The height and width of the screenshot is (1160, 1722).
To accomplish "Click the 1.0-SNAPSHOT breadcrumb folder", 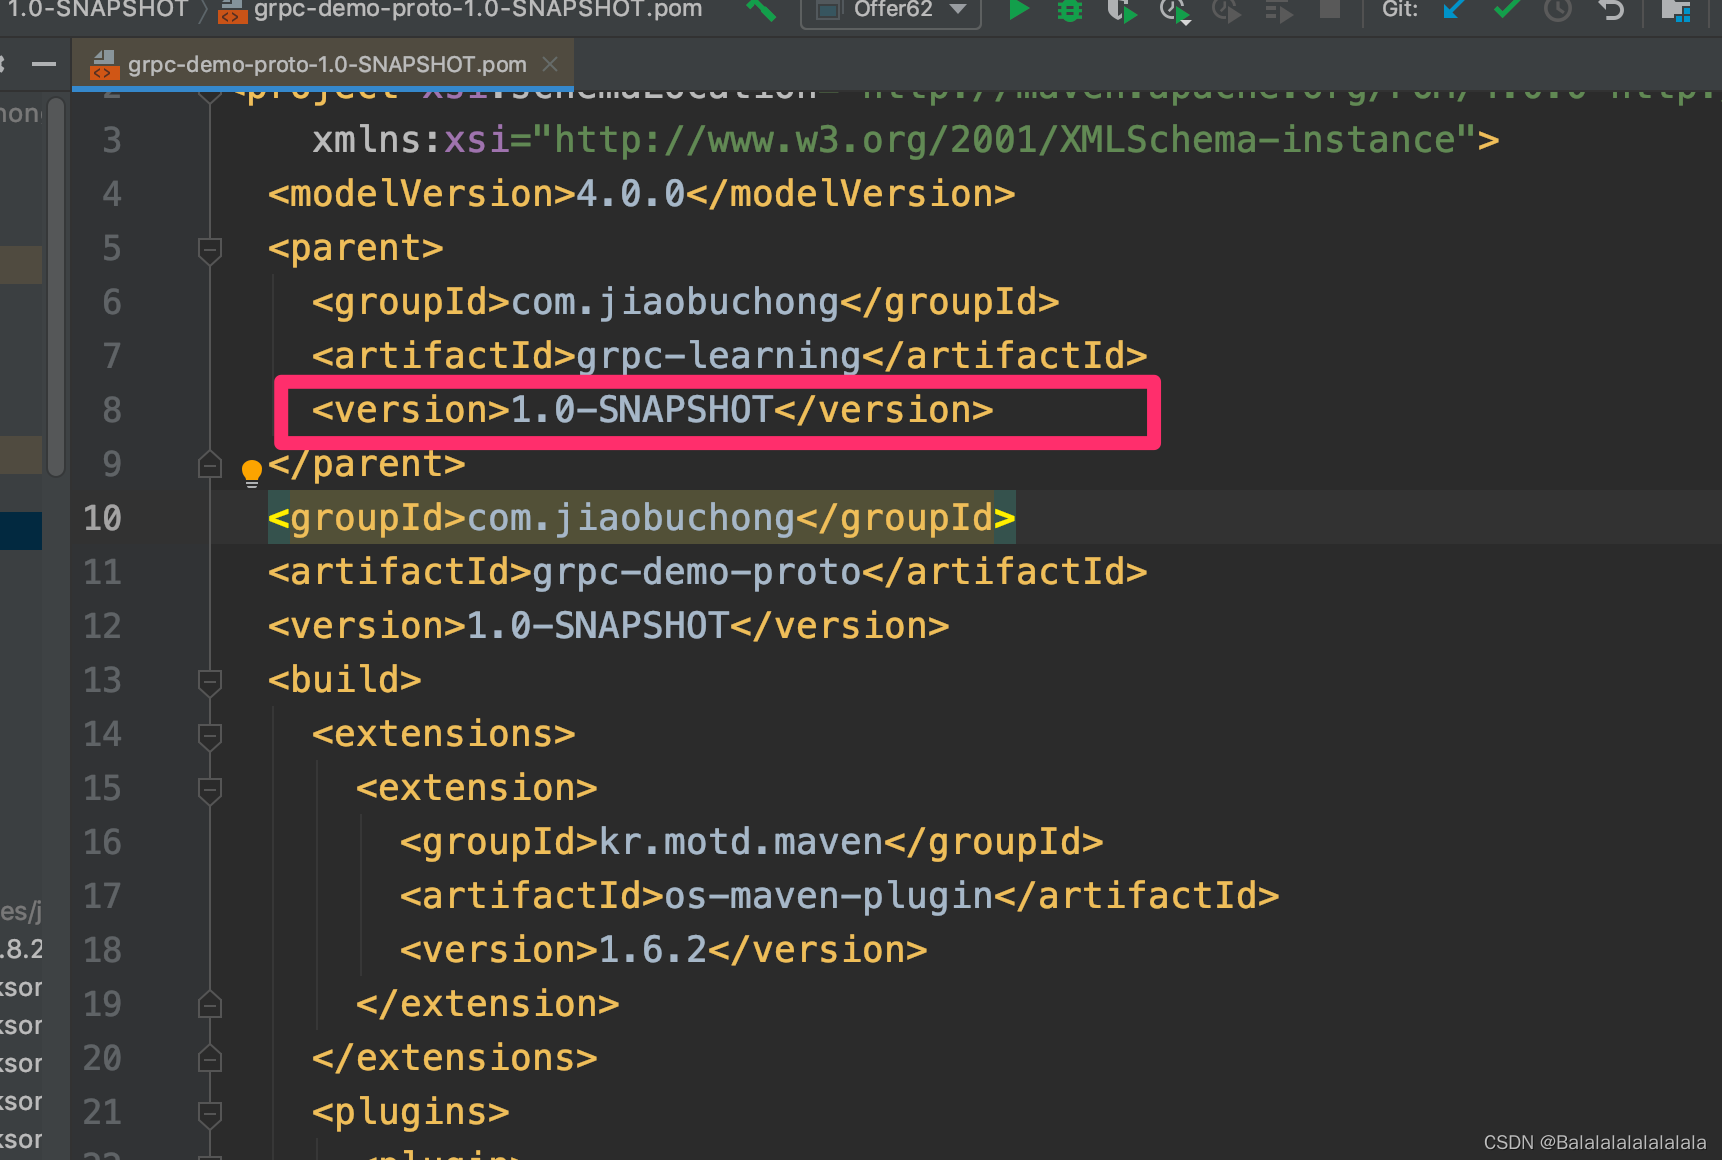I will pos(97,10).
